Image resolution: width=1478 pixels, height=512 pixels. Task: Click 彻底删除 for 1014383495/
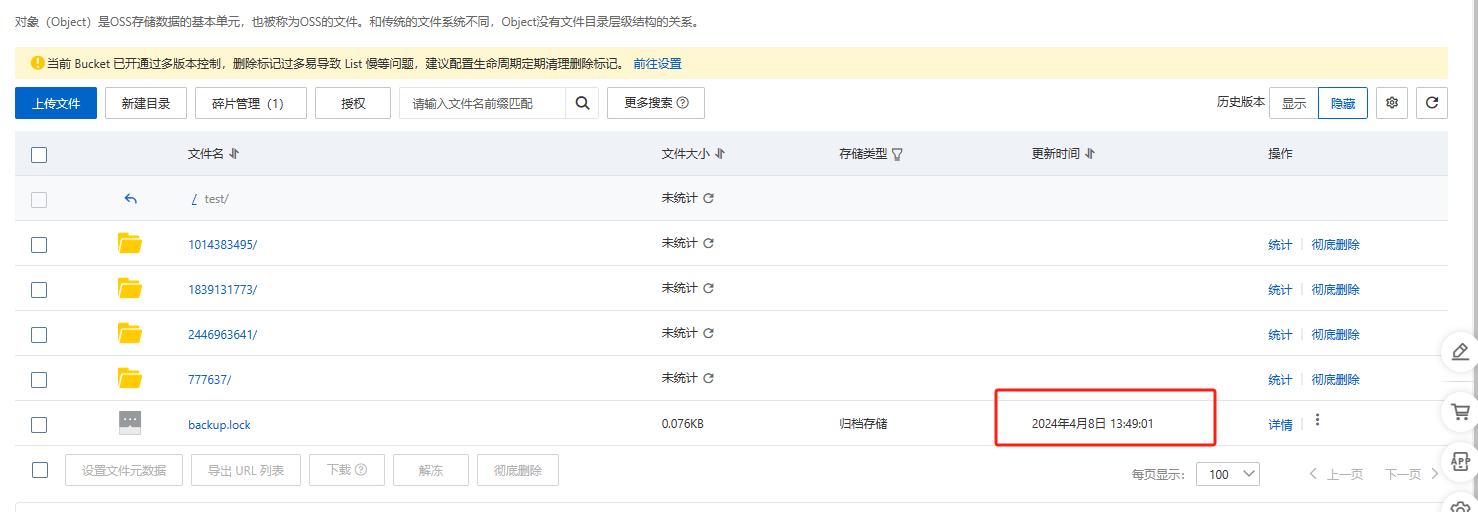click(x=1336, y=244)
